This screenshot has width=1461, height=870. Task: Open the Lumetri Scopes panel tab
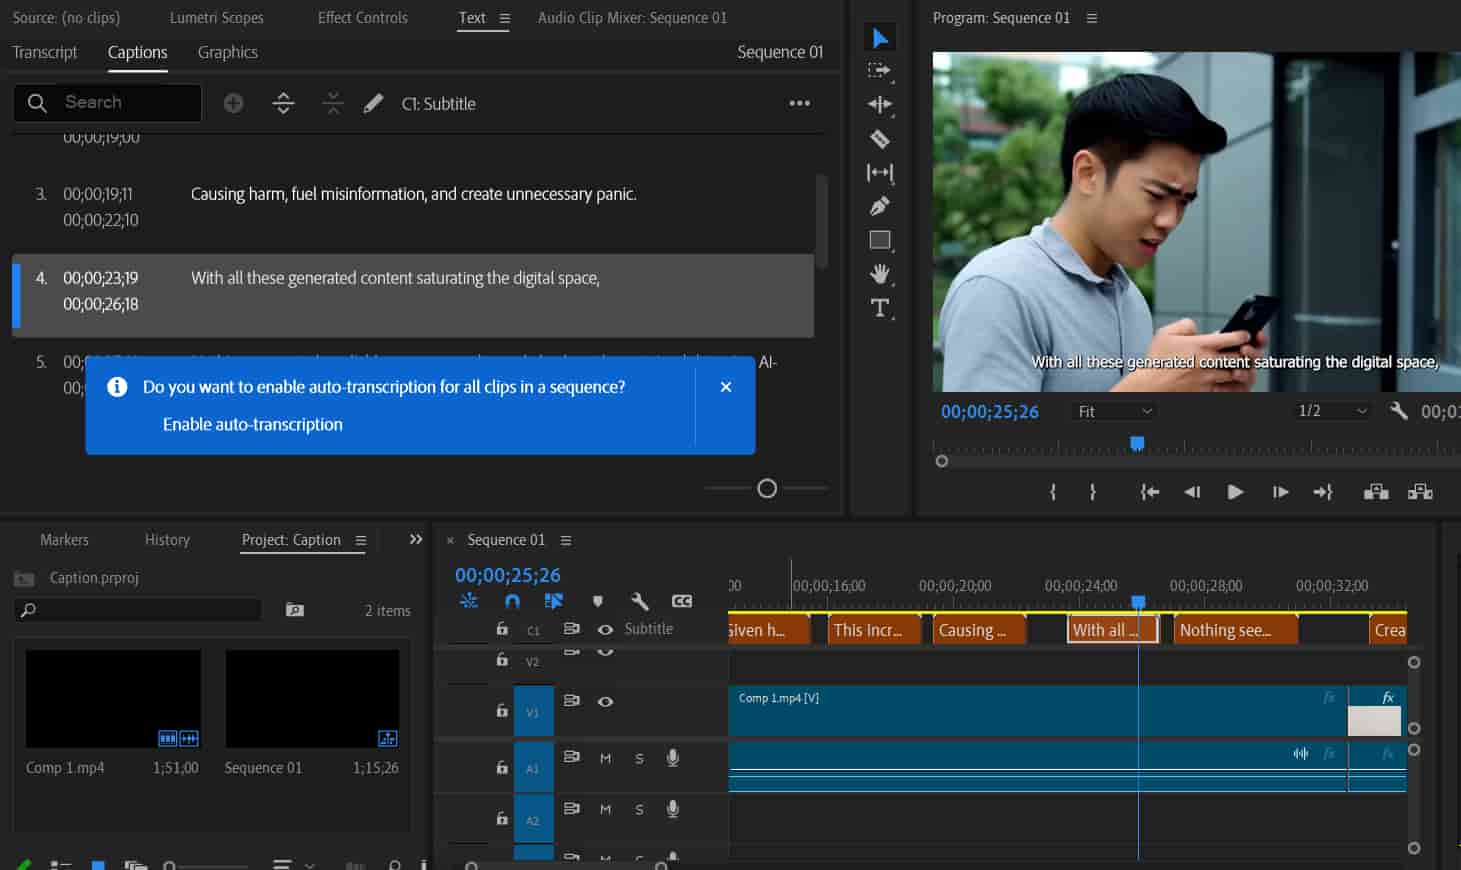[217, 18]
